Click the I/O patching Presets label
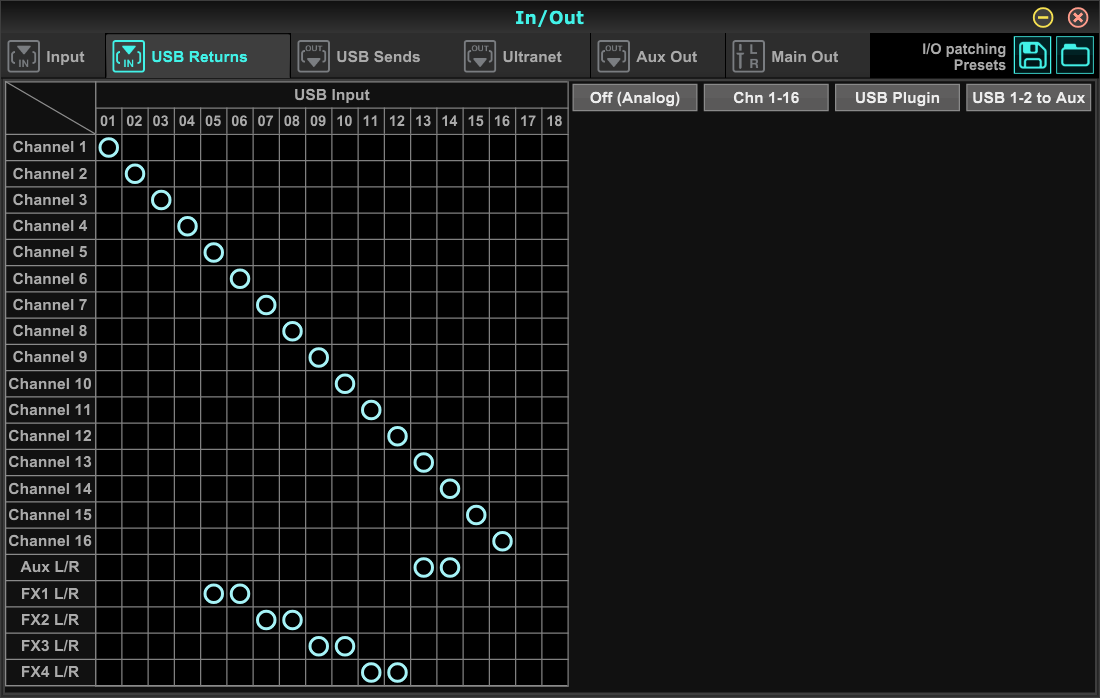Image resolution: width=1100 pixels, height=698 pixels. coord(963,57)
